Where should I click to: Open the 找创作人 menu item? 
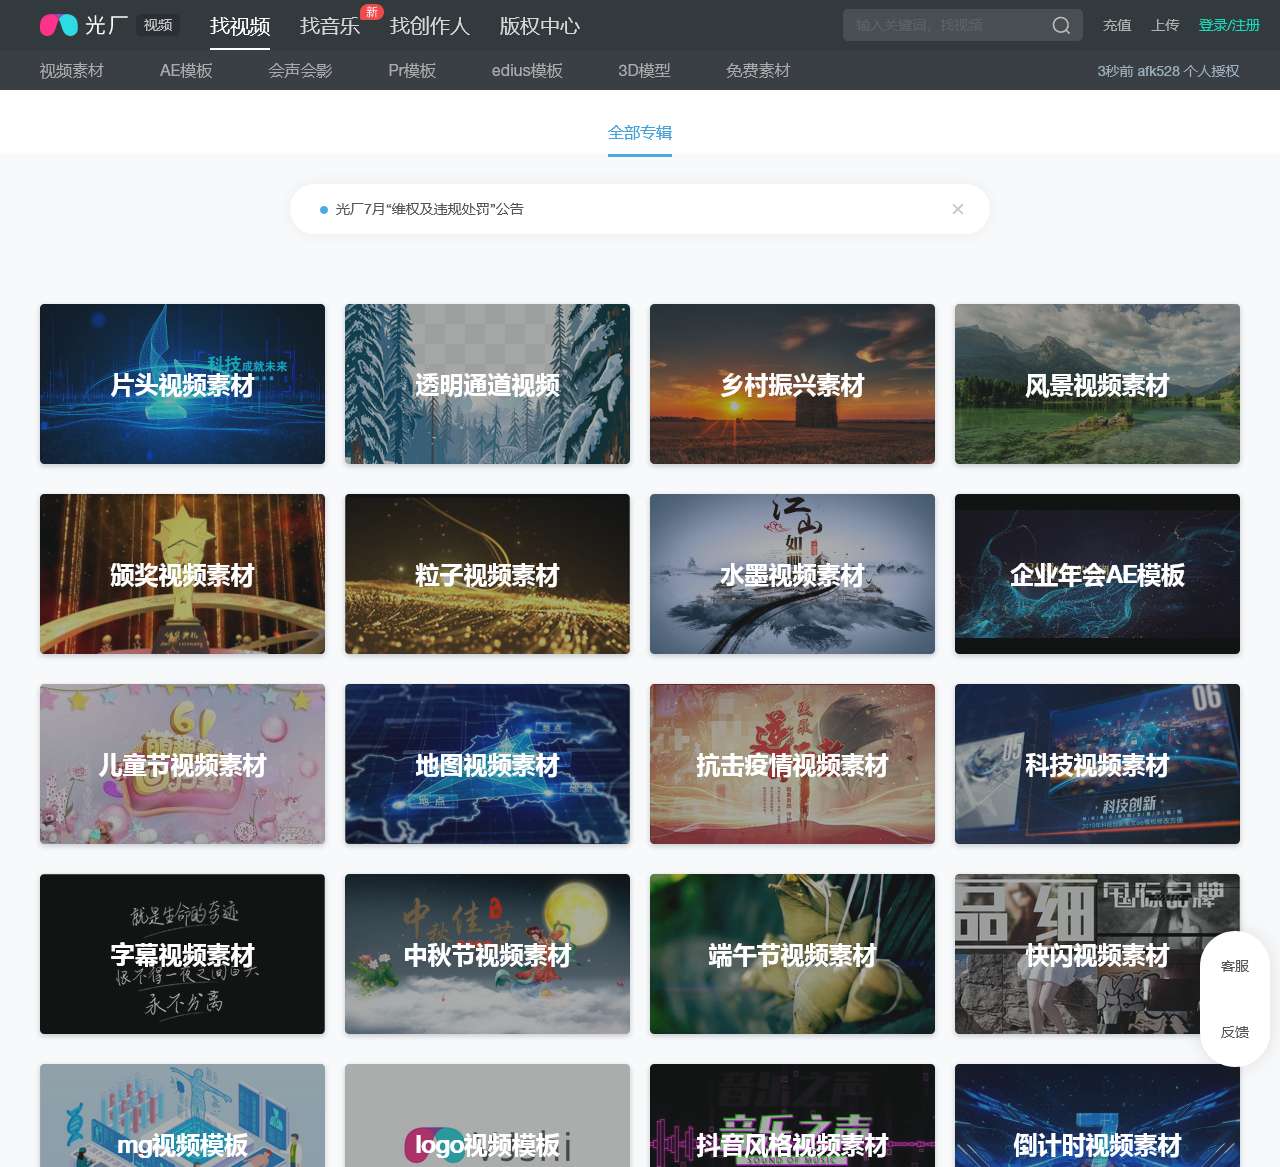coord(429,26)
